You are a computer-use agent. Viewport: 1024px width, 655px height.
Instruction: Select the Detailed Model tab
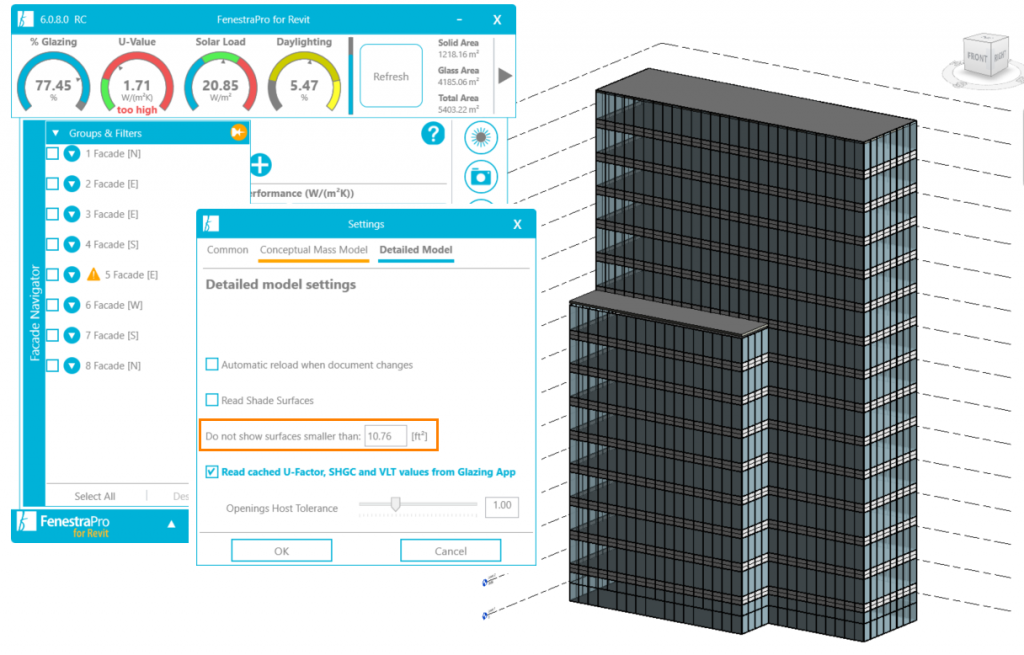click(x=416, y=249)
